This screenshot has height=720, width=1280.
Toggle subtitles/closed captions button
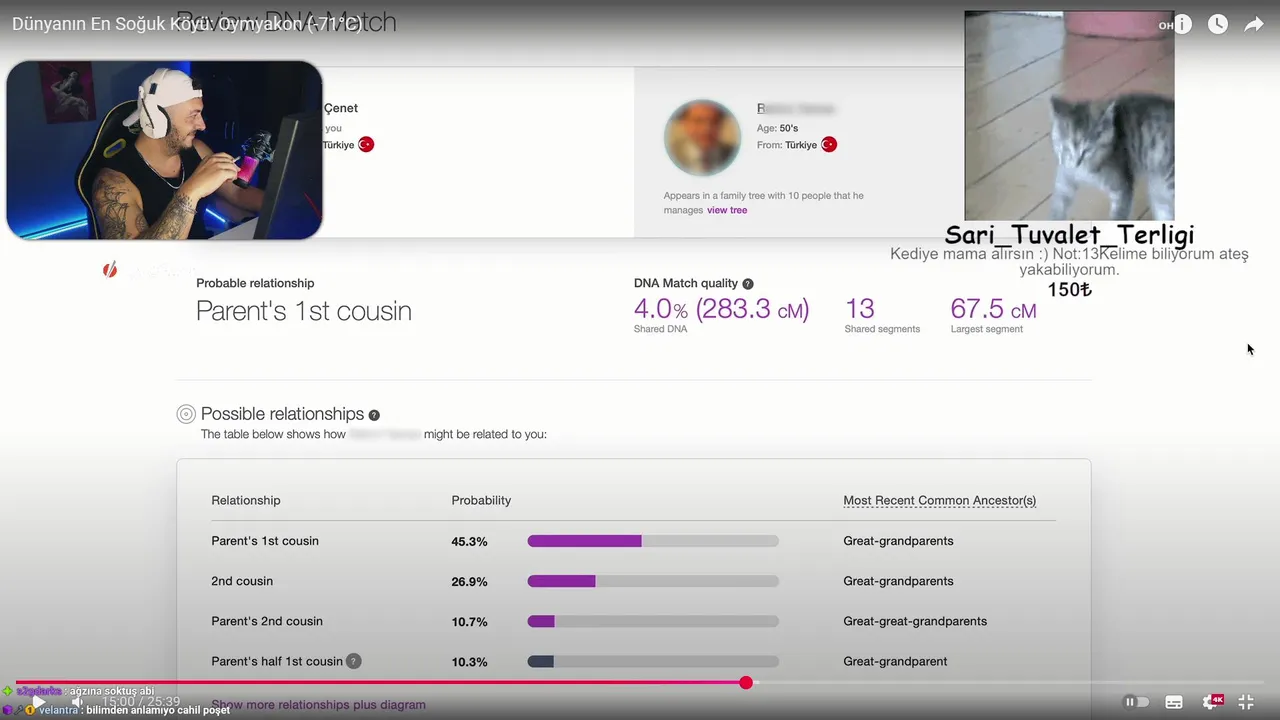[1174, 702]
